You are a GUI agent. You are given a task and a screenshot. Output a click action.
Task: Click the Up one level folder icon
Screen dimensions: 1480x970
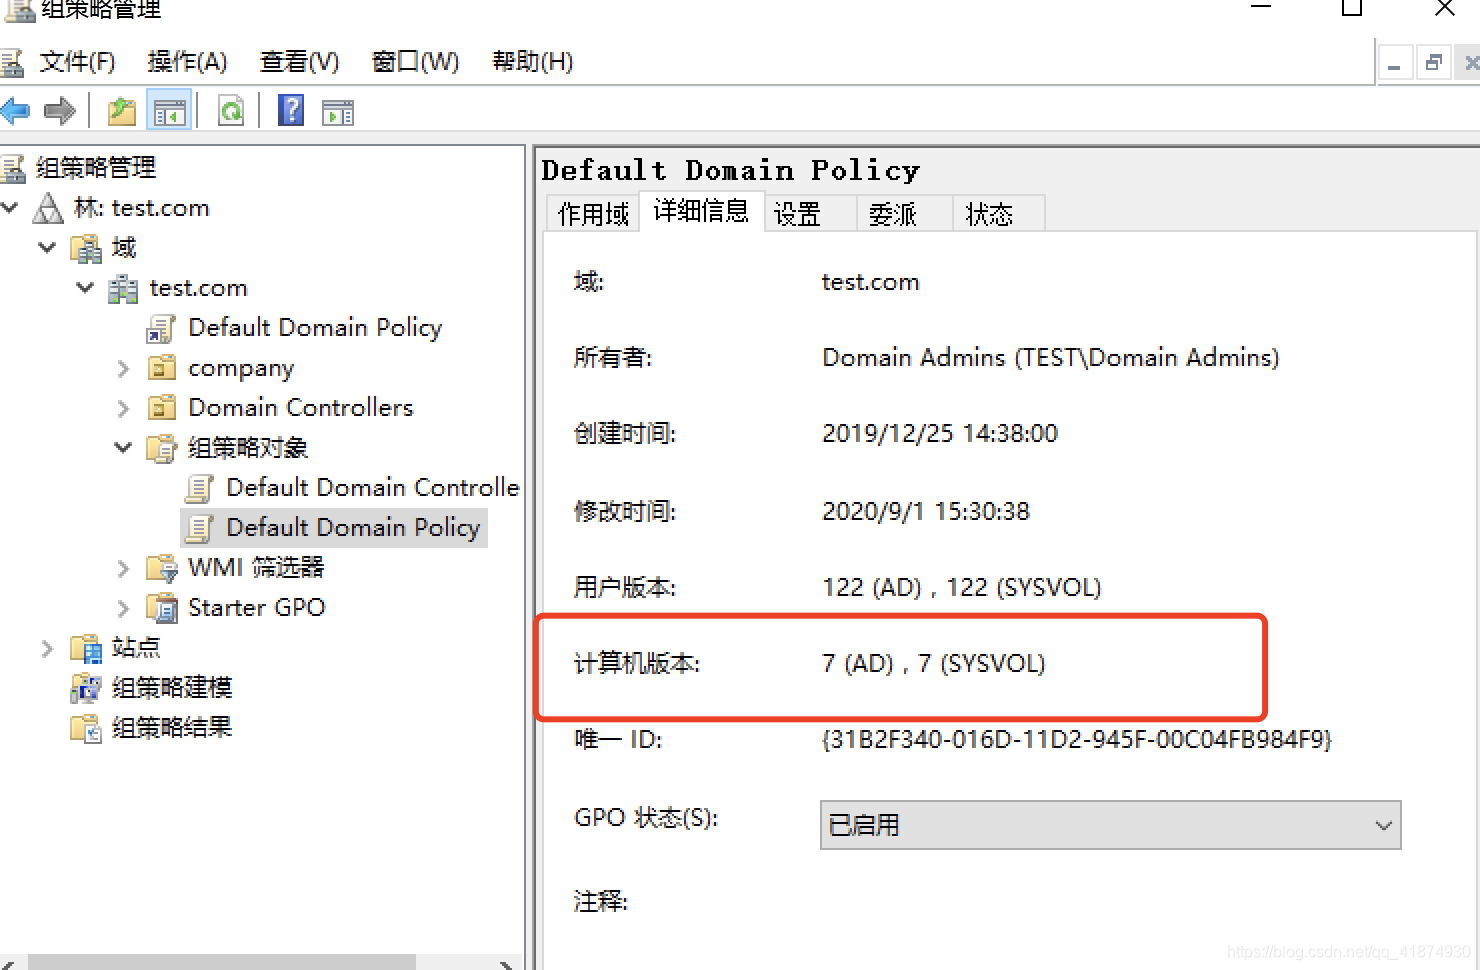[122, 111]
